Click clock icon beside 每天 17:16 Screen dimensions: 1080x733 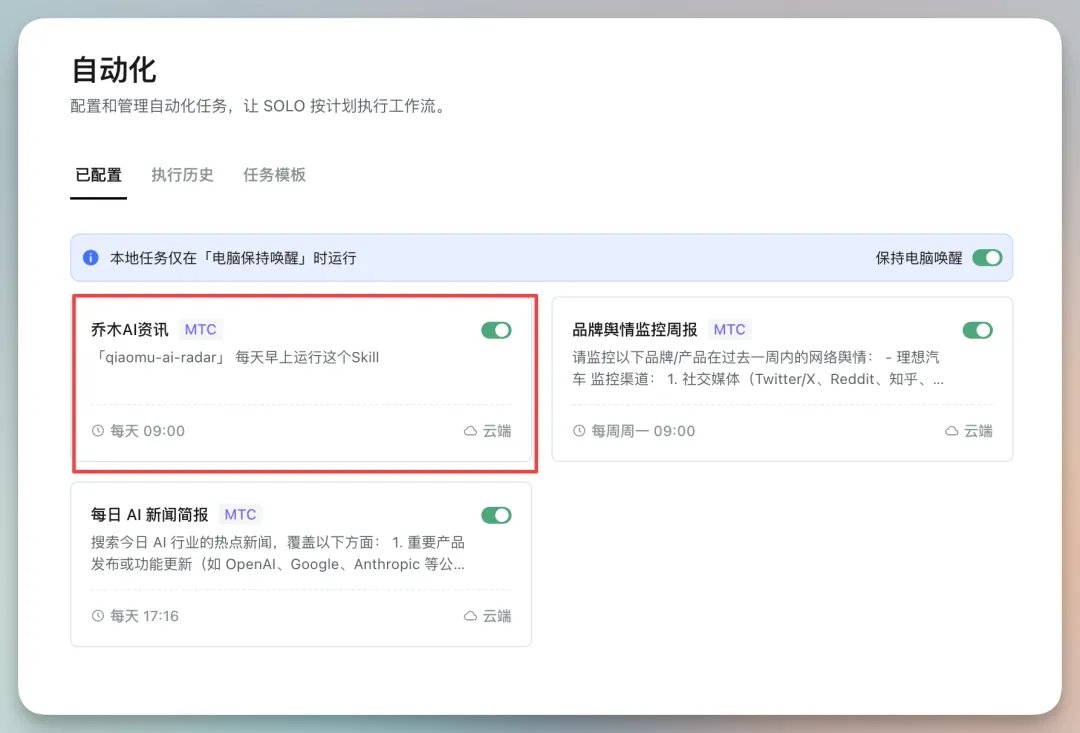click(x=98, y=616)
